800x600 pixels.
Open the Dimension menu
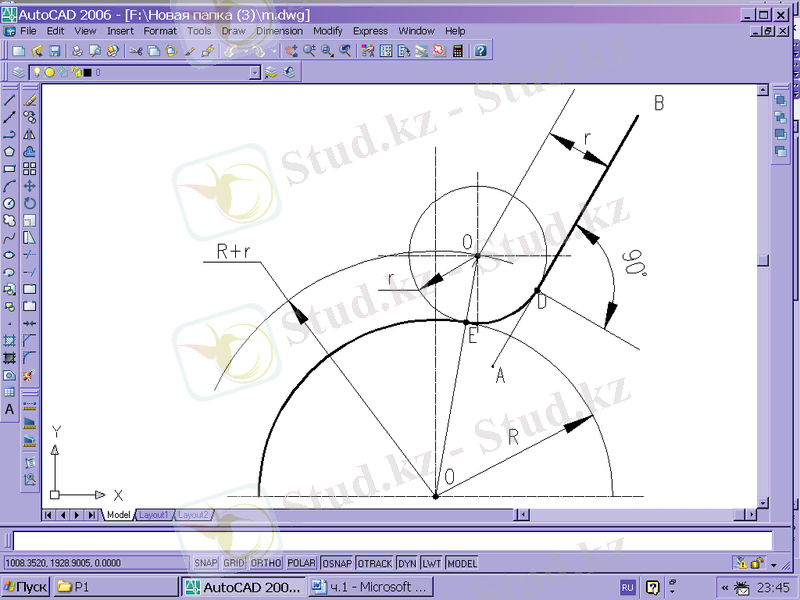tap(279, 31)
